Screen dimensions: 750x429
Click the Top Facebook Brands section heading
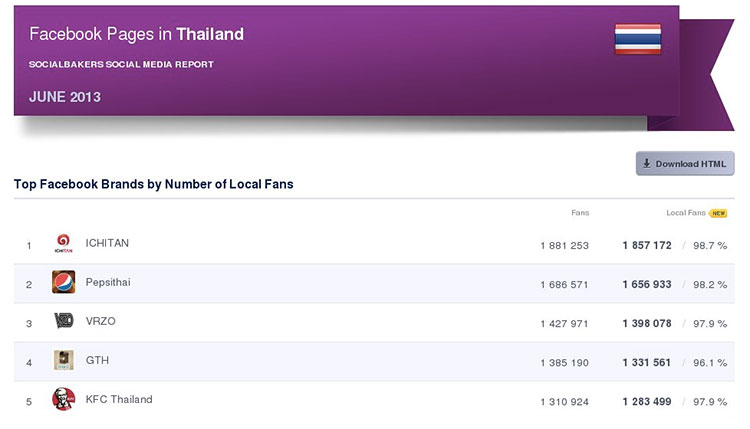click(154, 184)
